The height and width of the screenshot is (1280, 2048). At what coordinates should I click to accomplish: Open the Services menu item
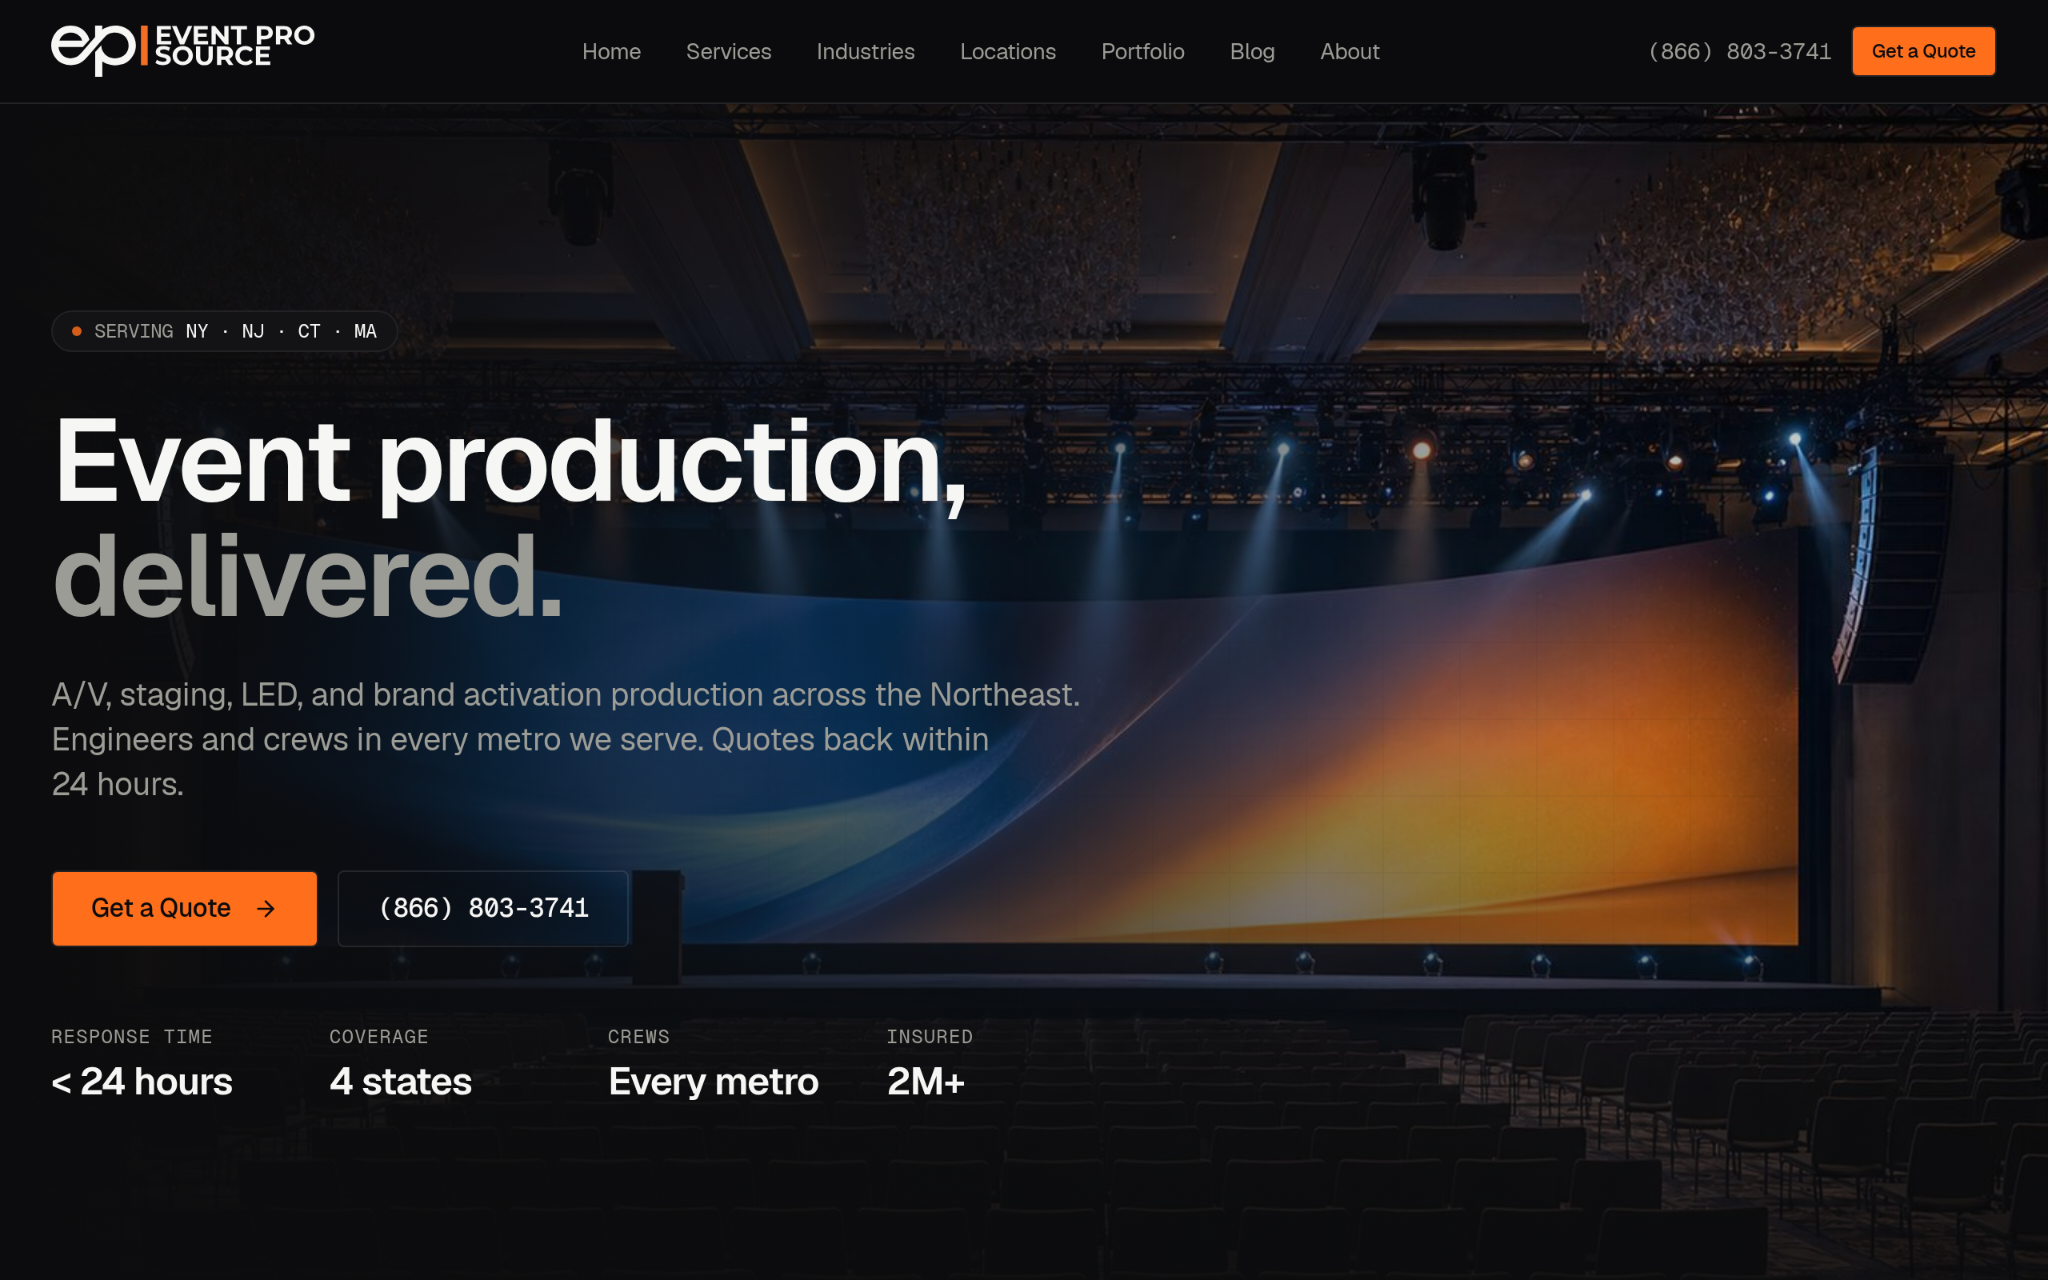(728, 51)
